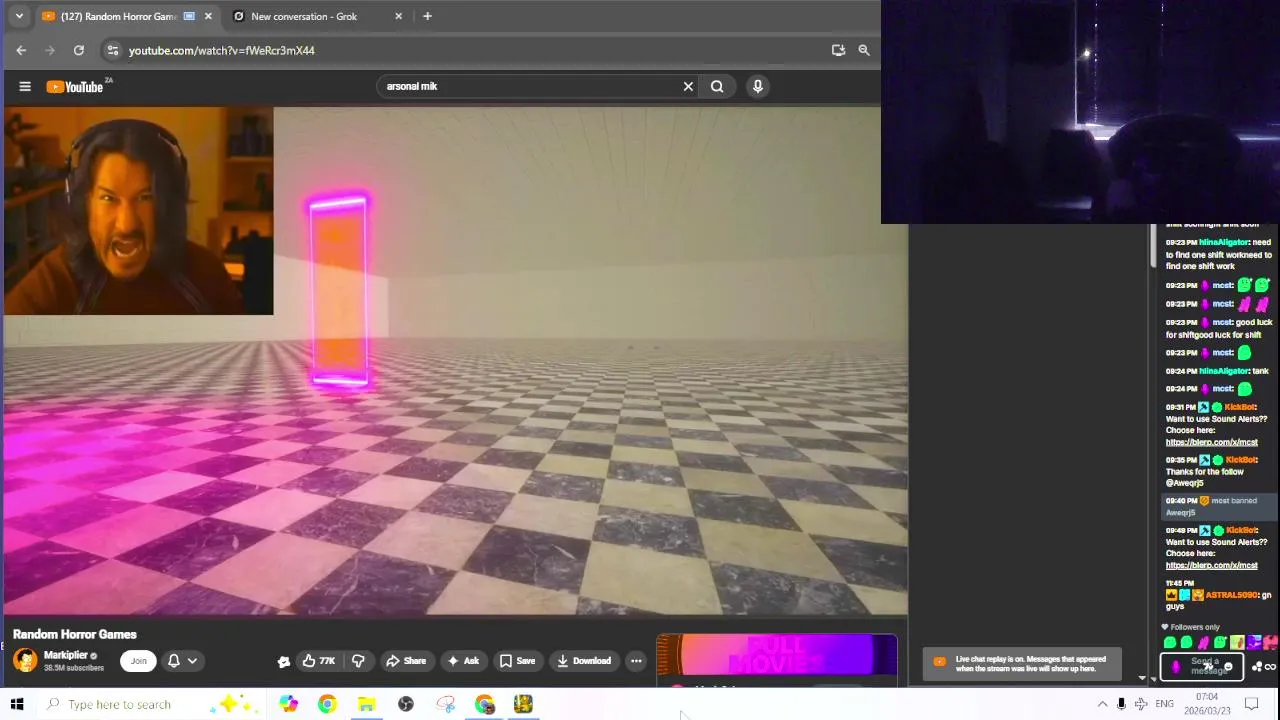Open the last blerp.com/x/mcst chat link

(1211, 565)
